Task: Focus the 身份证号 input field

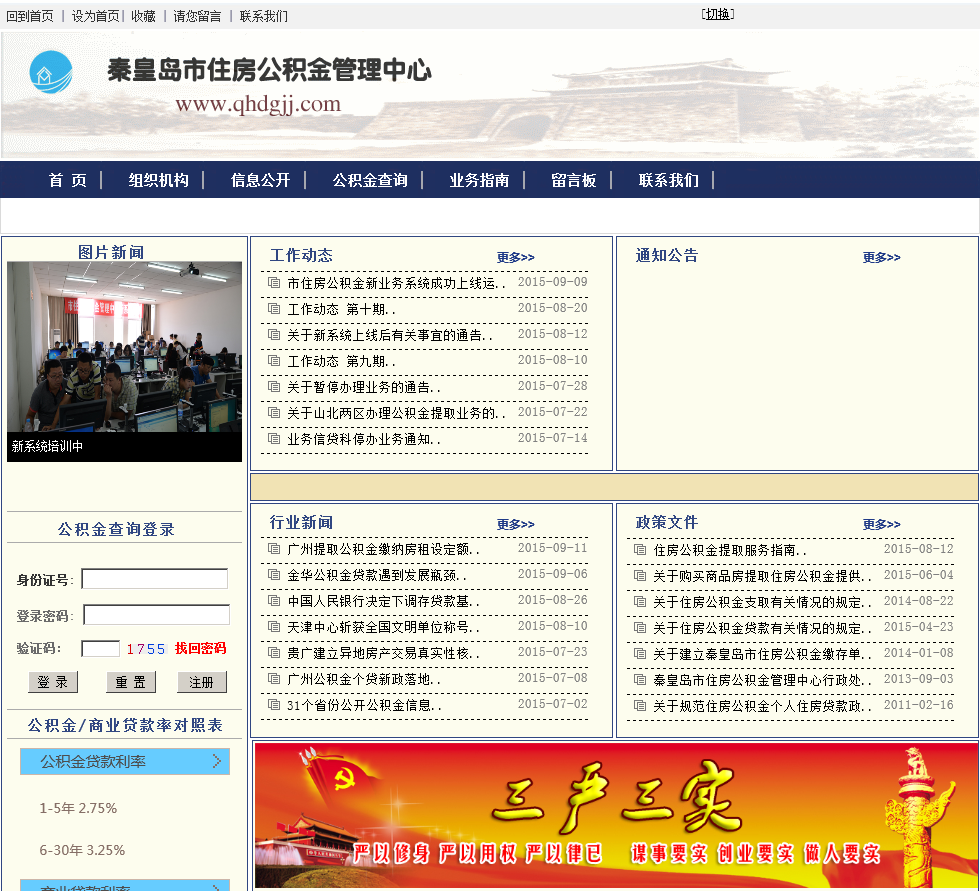Action: tap(154, 579)
